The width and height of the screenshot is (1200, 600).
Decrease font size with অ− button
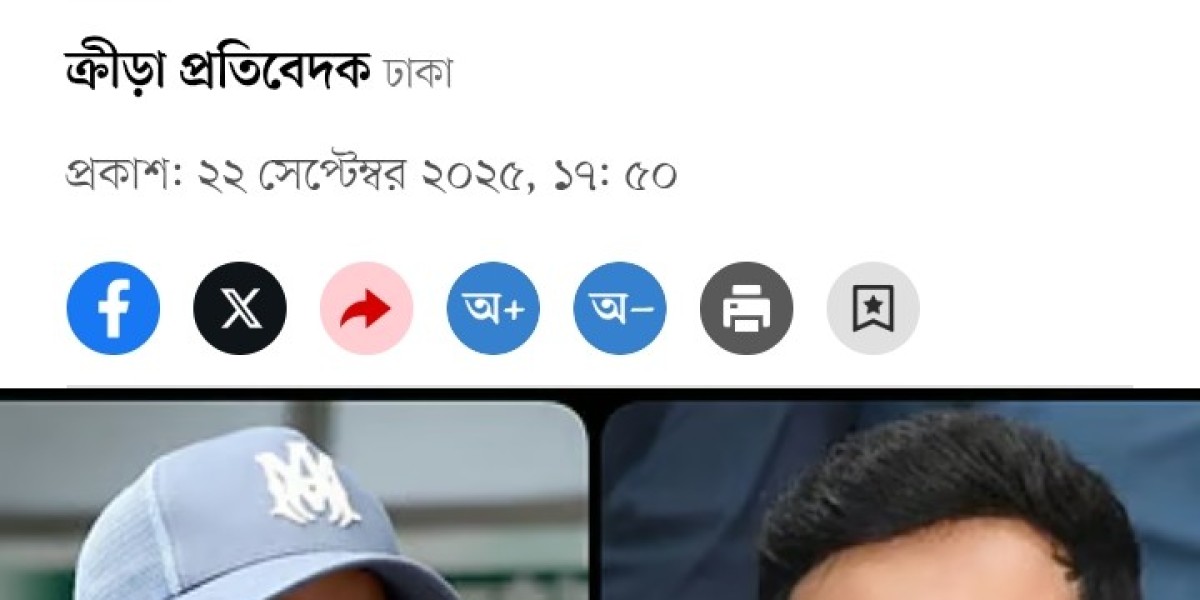click(620, 308)
